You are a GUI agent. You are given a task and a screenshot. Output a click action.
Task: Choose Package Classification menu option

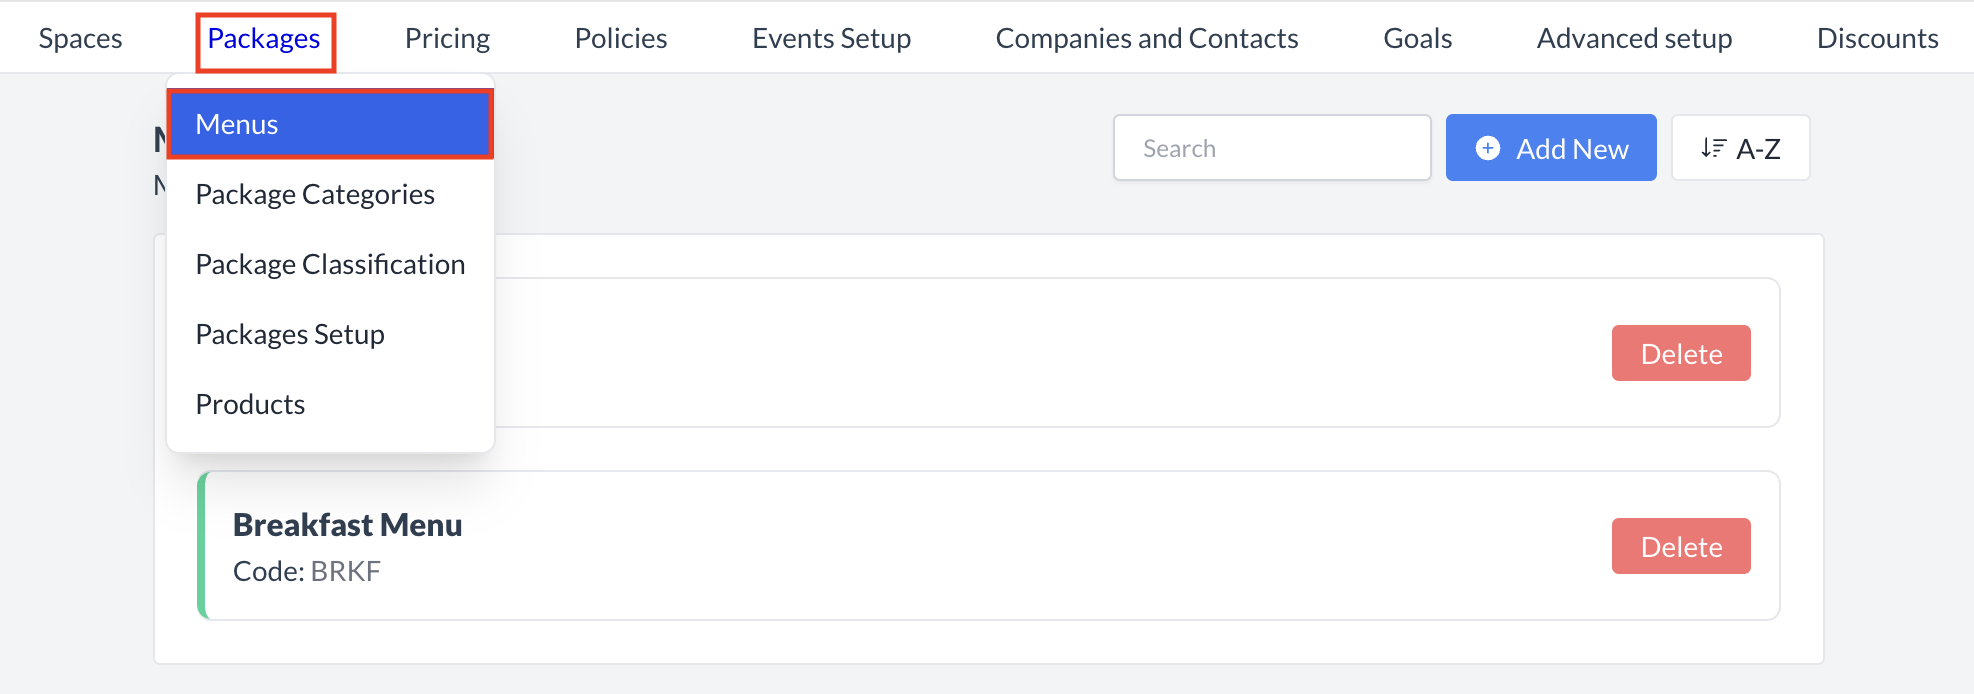click(x=330, y=264)
